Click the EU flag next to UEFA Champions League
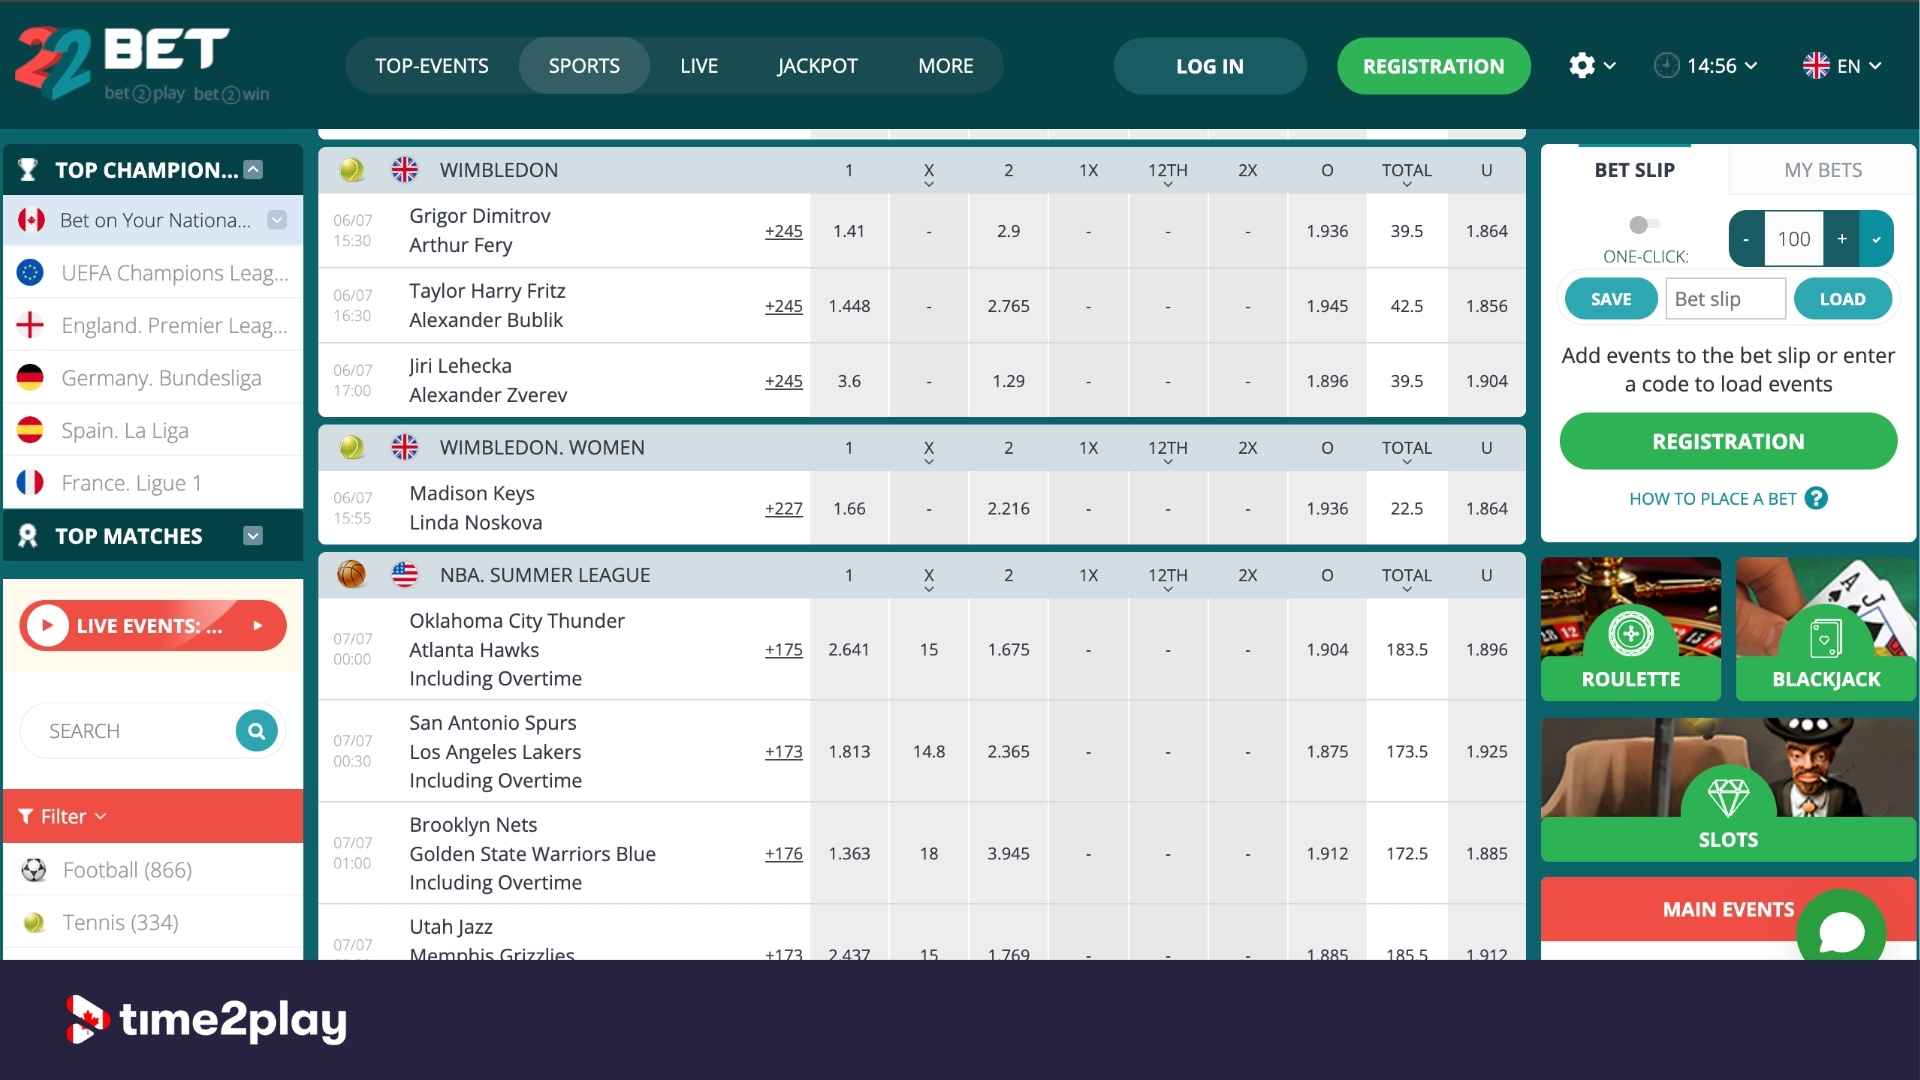 (31, 273)
